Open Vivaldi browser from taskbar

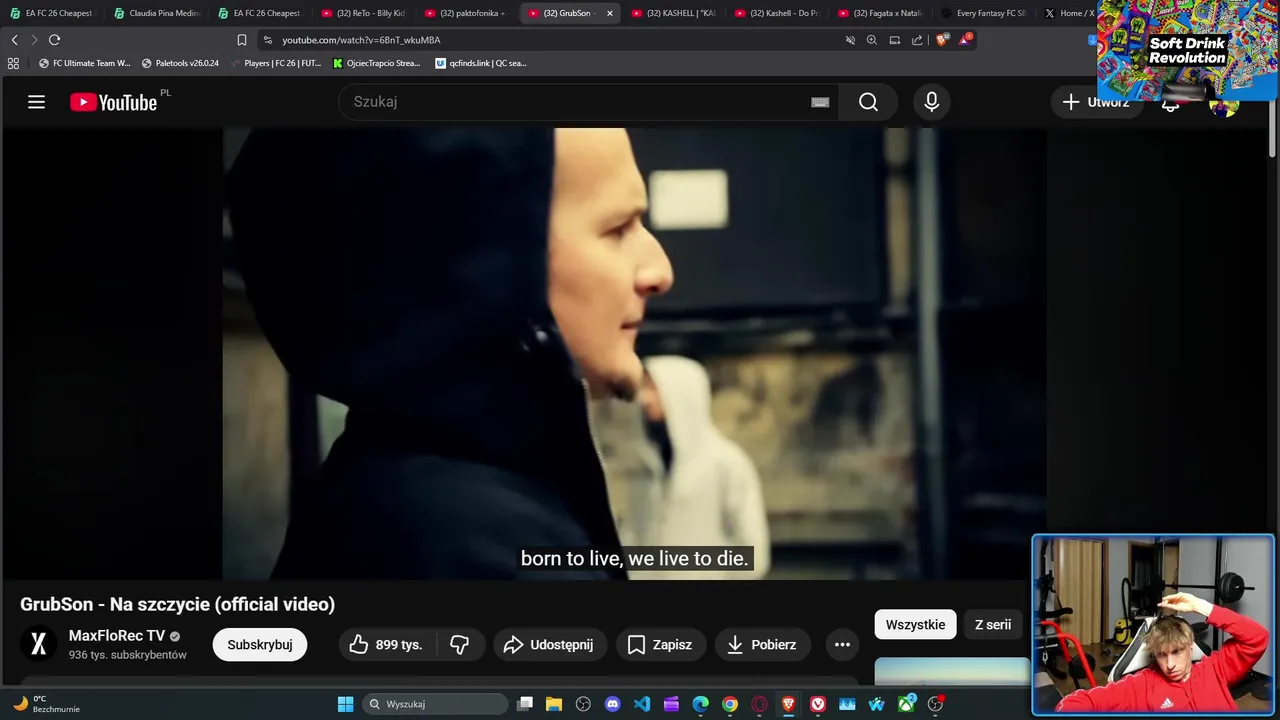point(818,704)
